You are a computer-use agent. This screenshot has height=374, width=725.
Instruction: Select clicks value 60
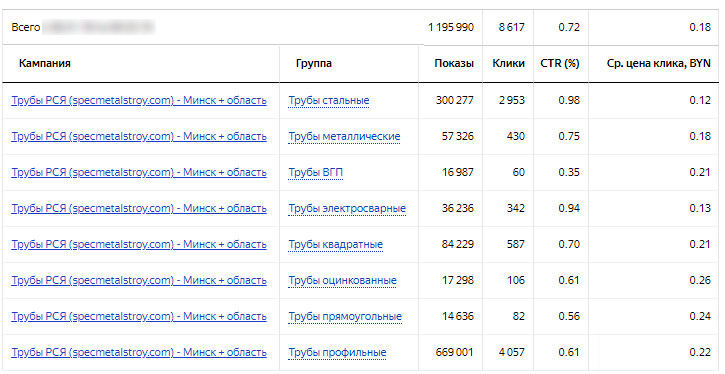(519, 172)
